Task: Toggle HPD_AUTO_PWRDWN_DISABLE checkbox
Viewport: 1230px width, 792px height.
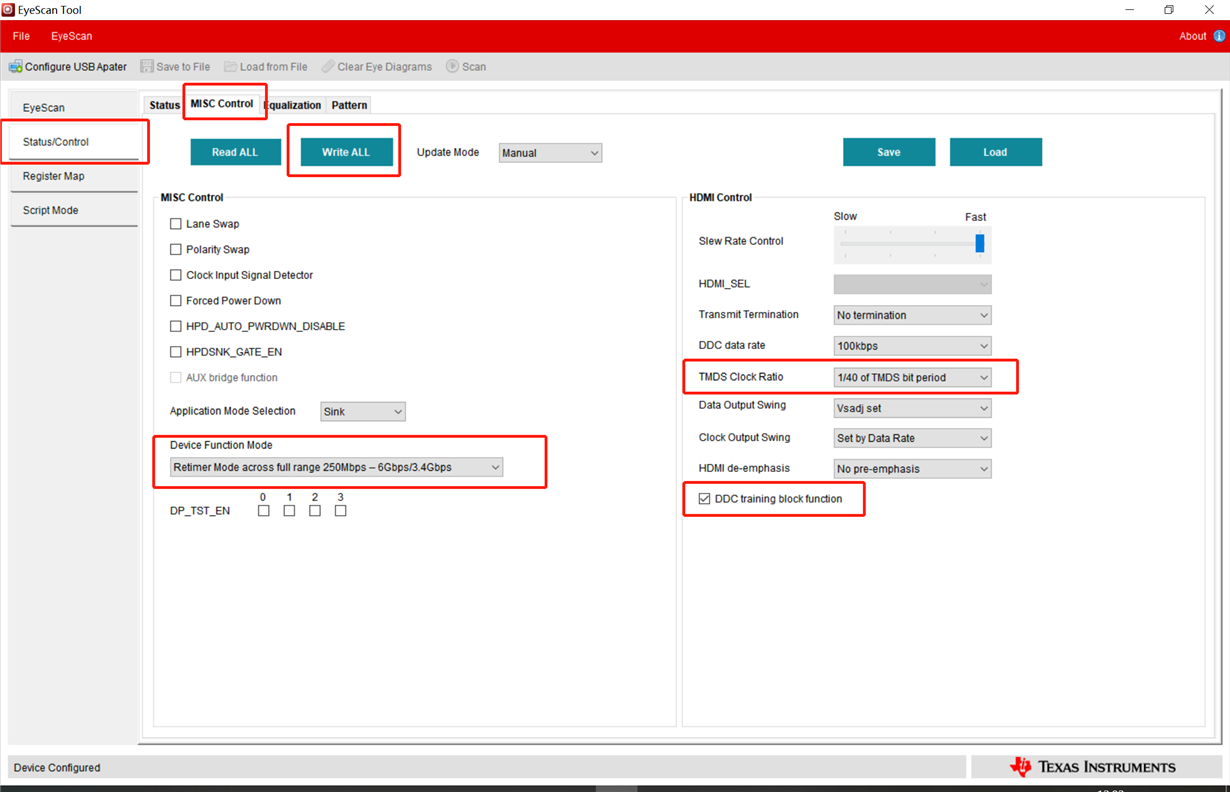Action: tap(176, 326)
